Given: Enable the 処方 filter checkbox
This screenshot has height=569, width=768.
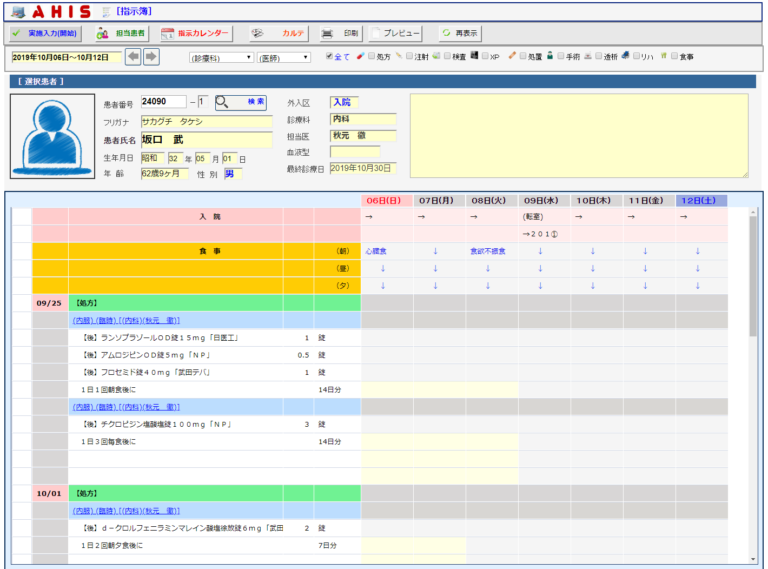Looking at the screenshot, I should (x=370, y=57).
